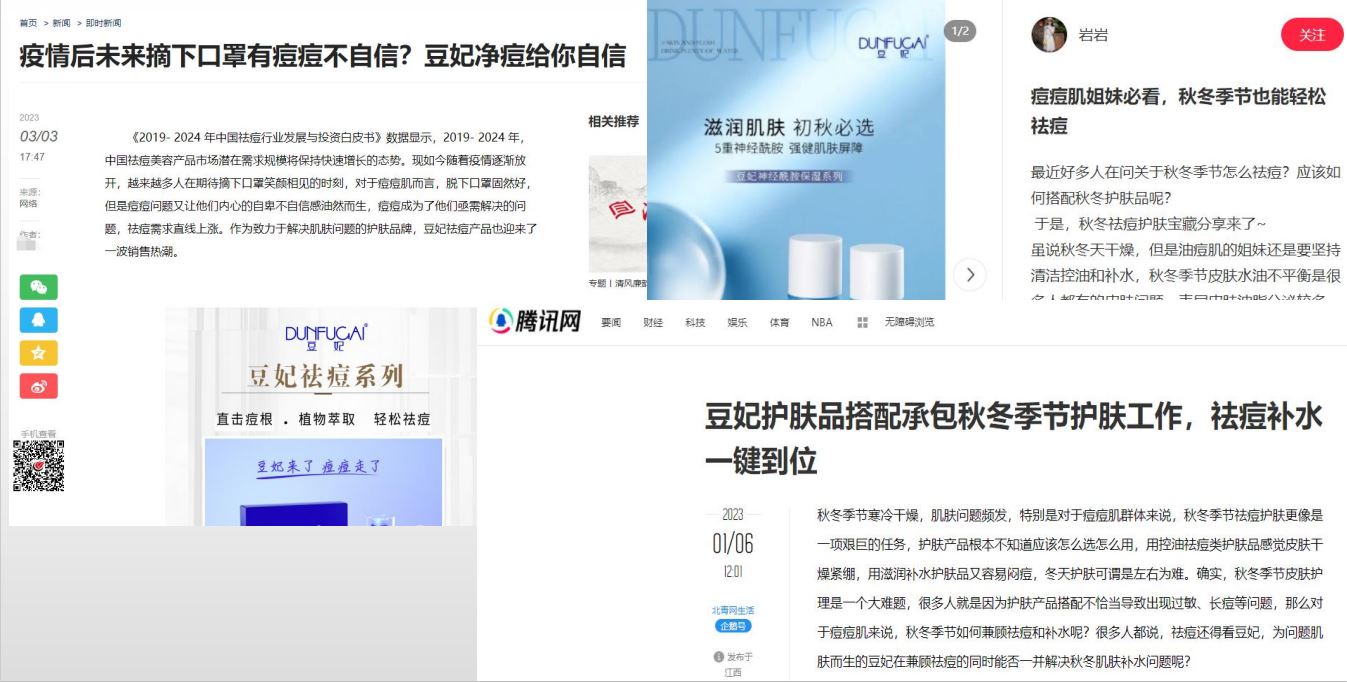Open the grid menu icon beside NBA

click(x=862, y=323)
